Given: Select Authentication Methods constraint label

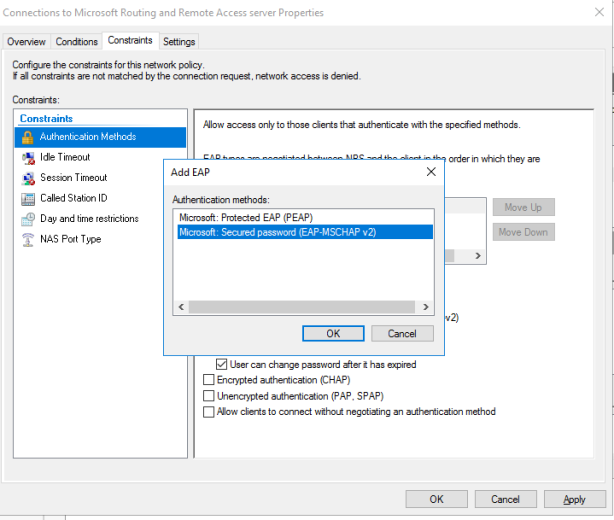Looking at the screenshot, I should tap(88, 137).
